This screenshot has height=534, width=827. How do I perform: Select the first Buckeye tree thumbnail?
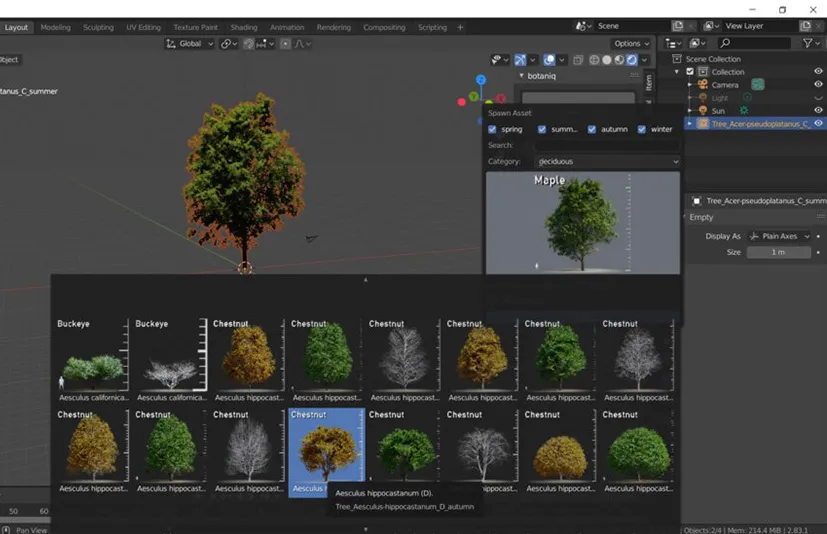[x=92, y=360]
